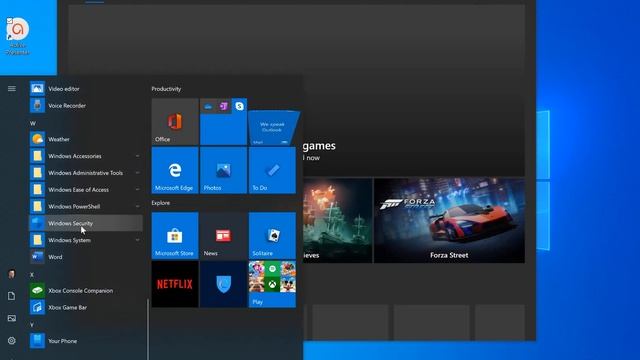Open Pictures icon in Start sidebar
640x360 pixels.
coord(12,318)
